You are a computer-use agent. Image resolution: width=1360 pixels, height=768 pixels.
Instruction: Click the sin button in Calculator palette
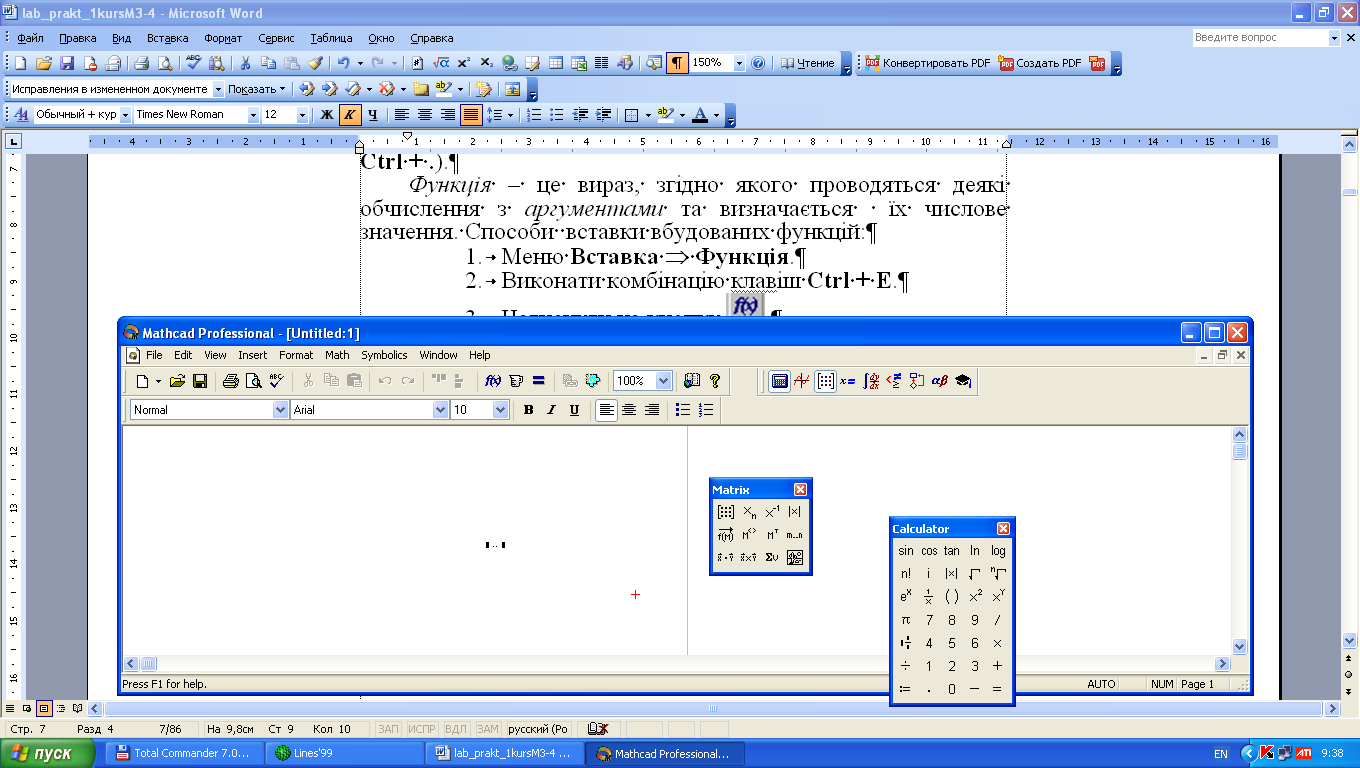[x=906, y=551]
